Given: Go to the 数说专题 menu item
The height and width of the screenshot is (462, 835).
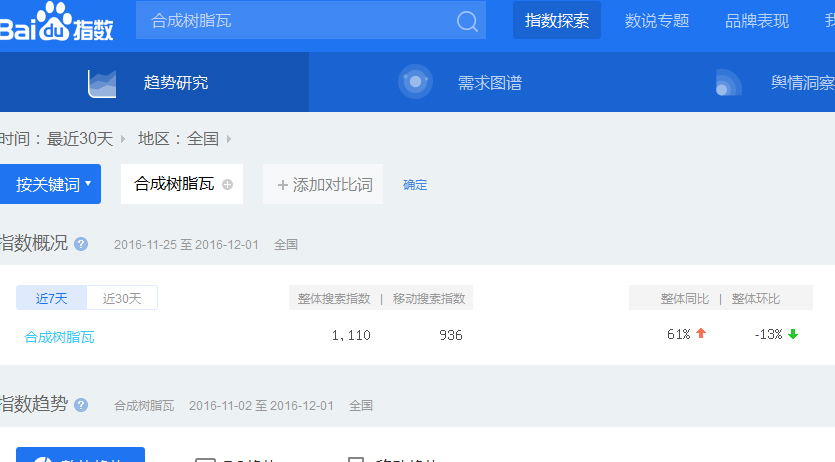Looking at the screenshot, I should click(x=657, y=21).
